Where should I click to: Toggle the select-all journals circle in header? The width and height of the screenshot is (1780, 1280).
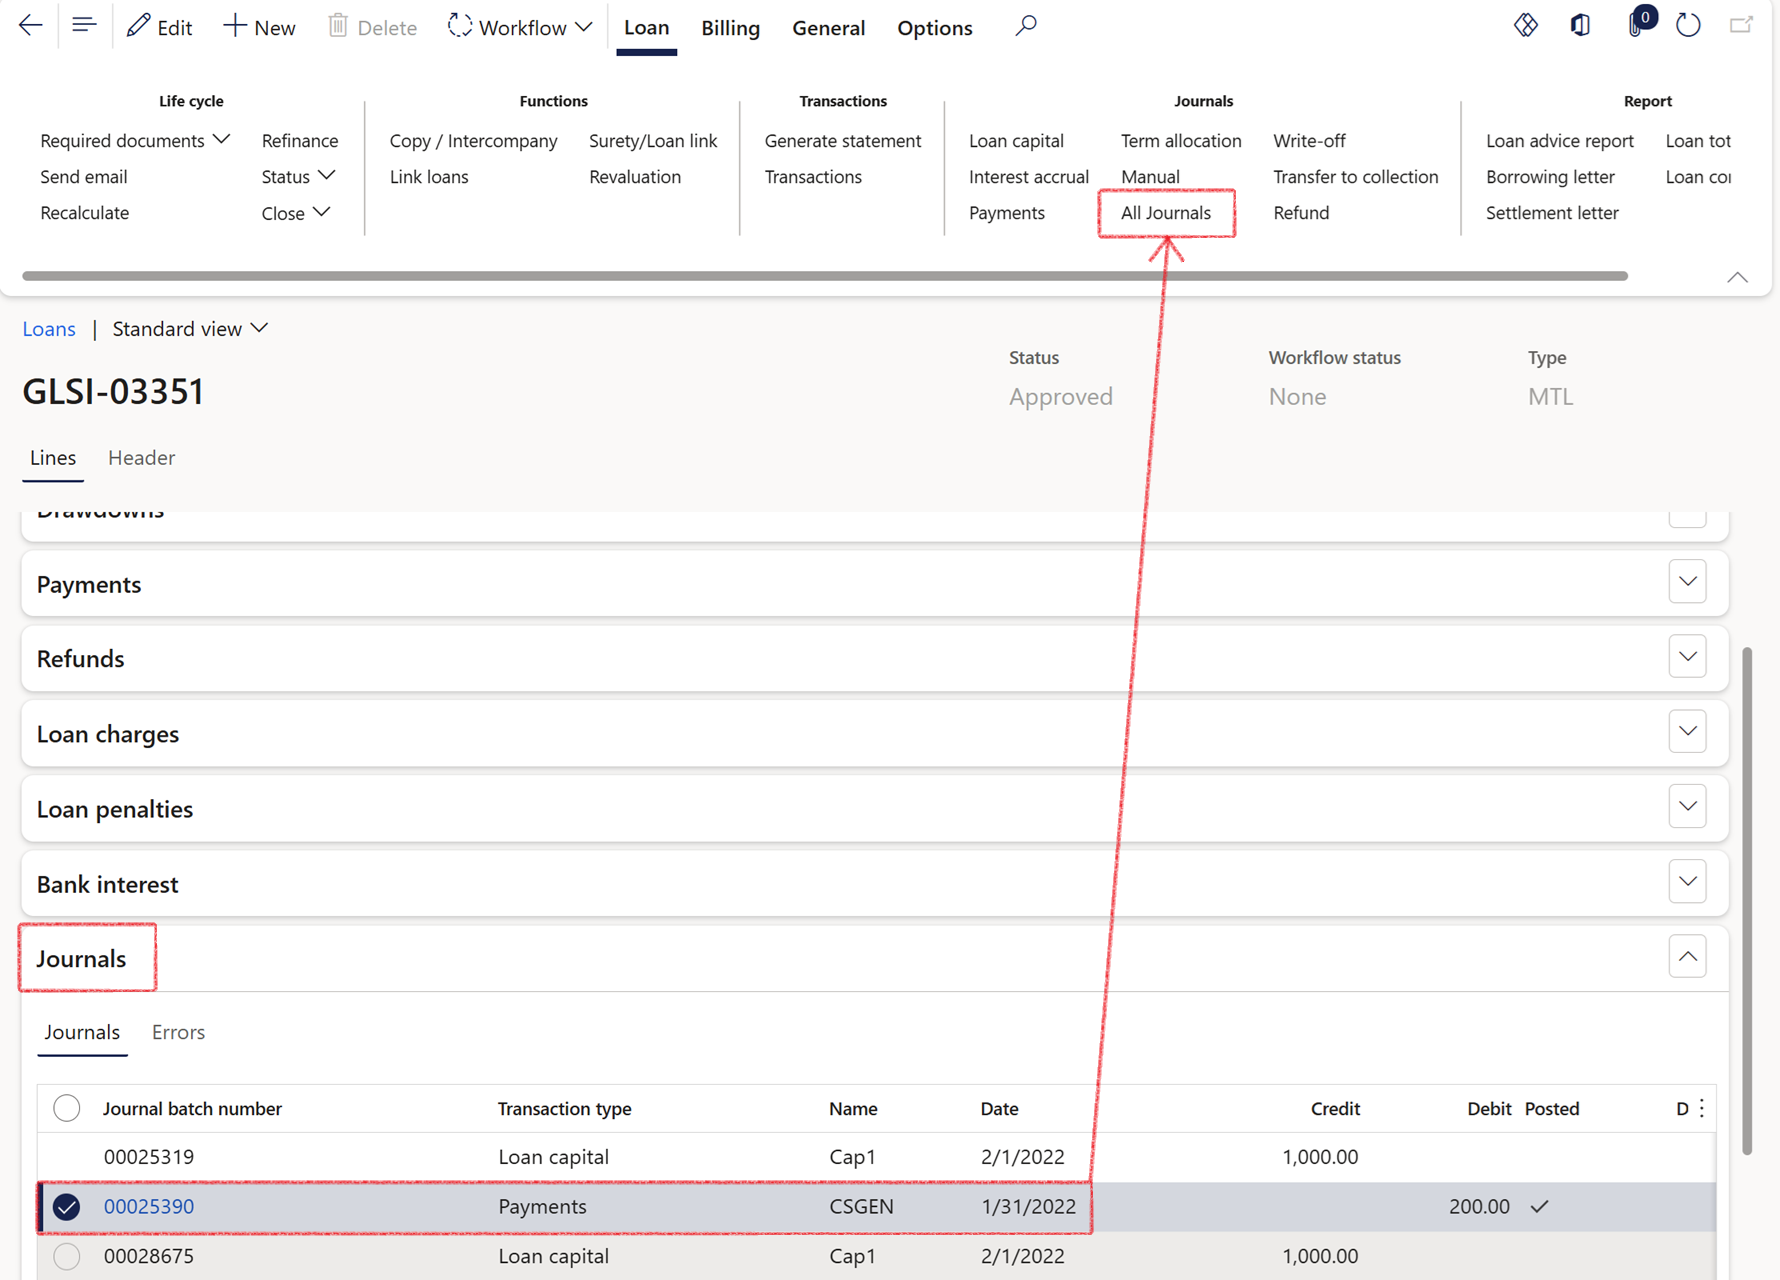coord(67,1108)
